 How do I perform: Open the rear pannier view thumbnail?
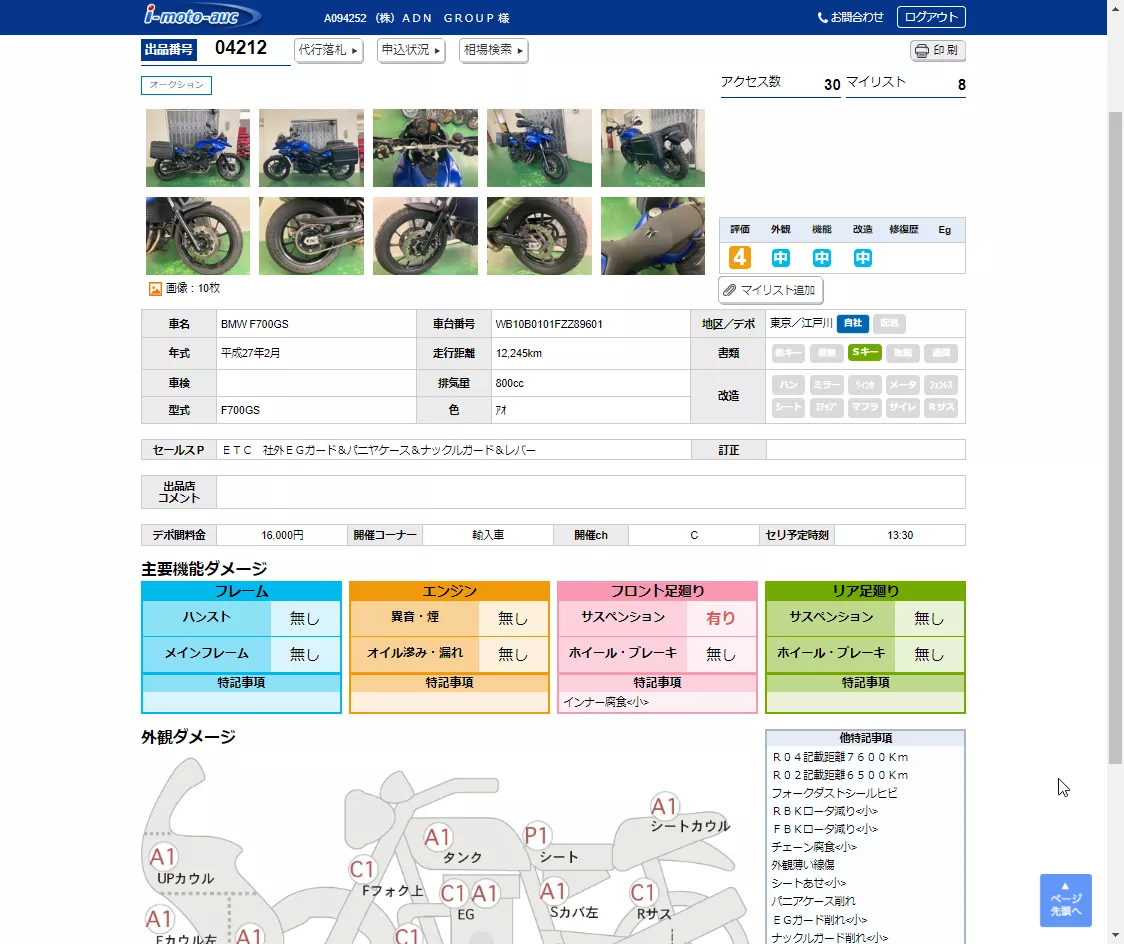point(652,148)
